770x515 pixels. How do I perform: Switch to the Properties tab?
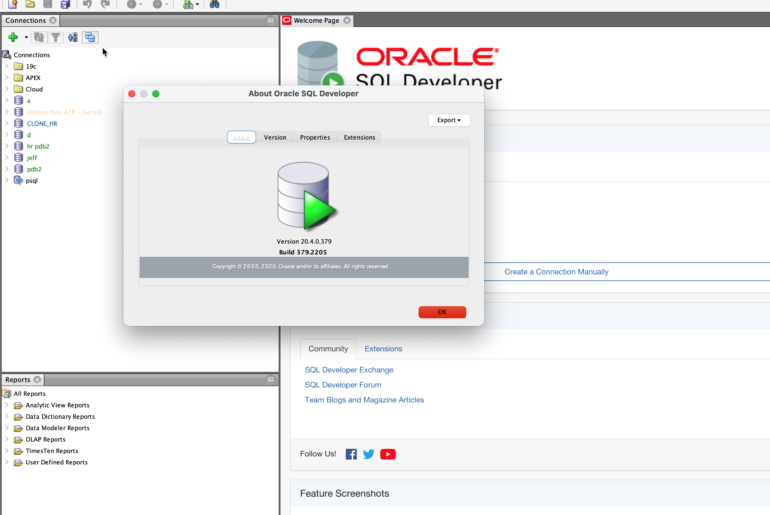click(315, 137)
